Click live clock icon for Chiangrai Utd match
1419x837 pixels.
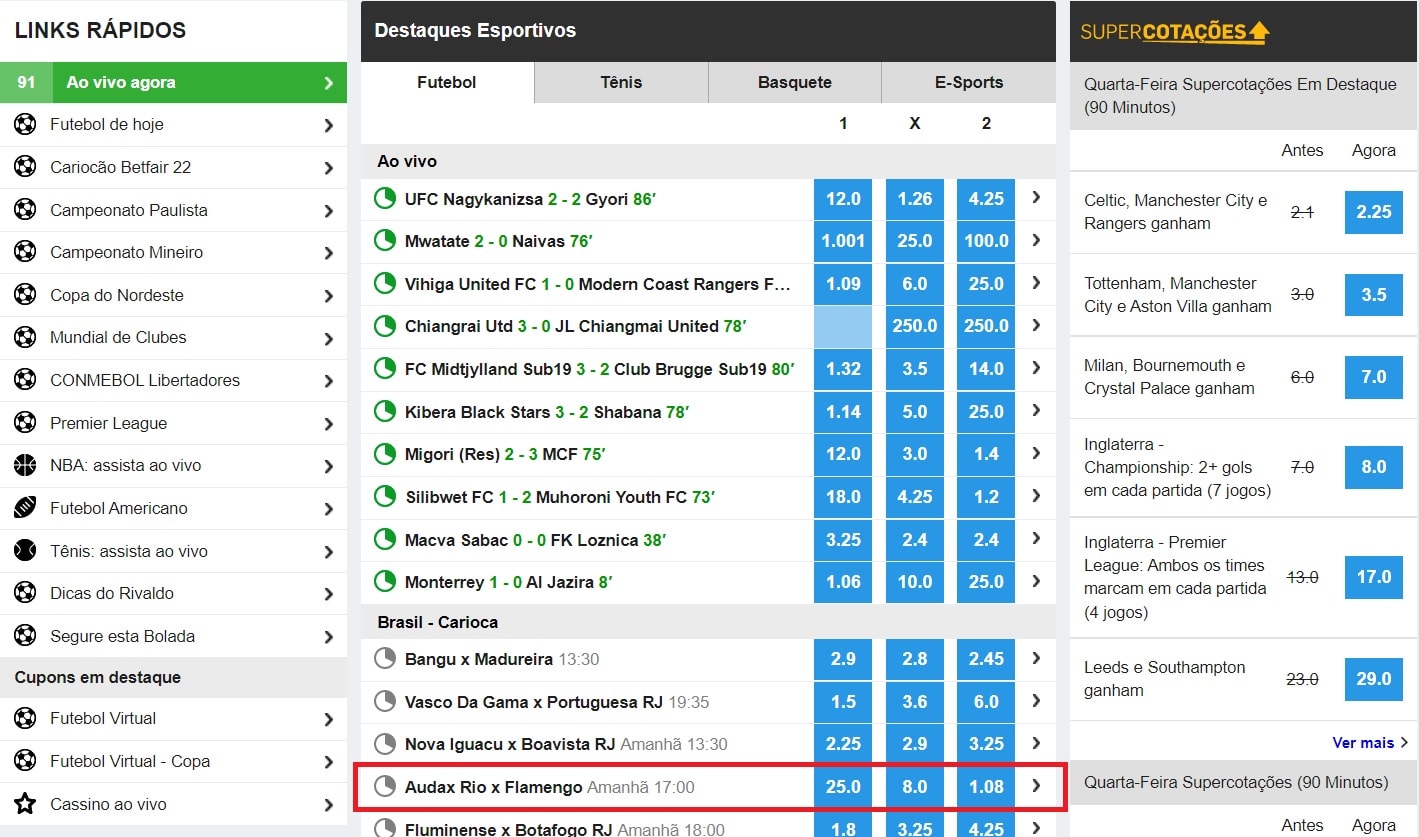click(384, 326)
